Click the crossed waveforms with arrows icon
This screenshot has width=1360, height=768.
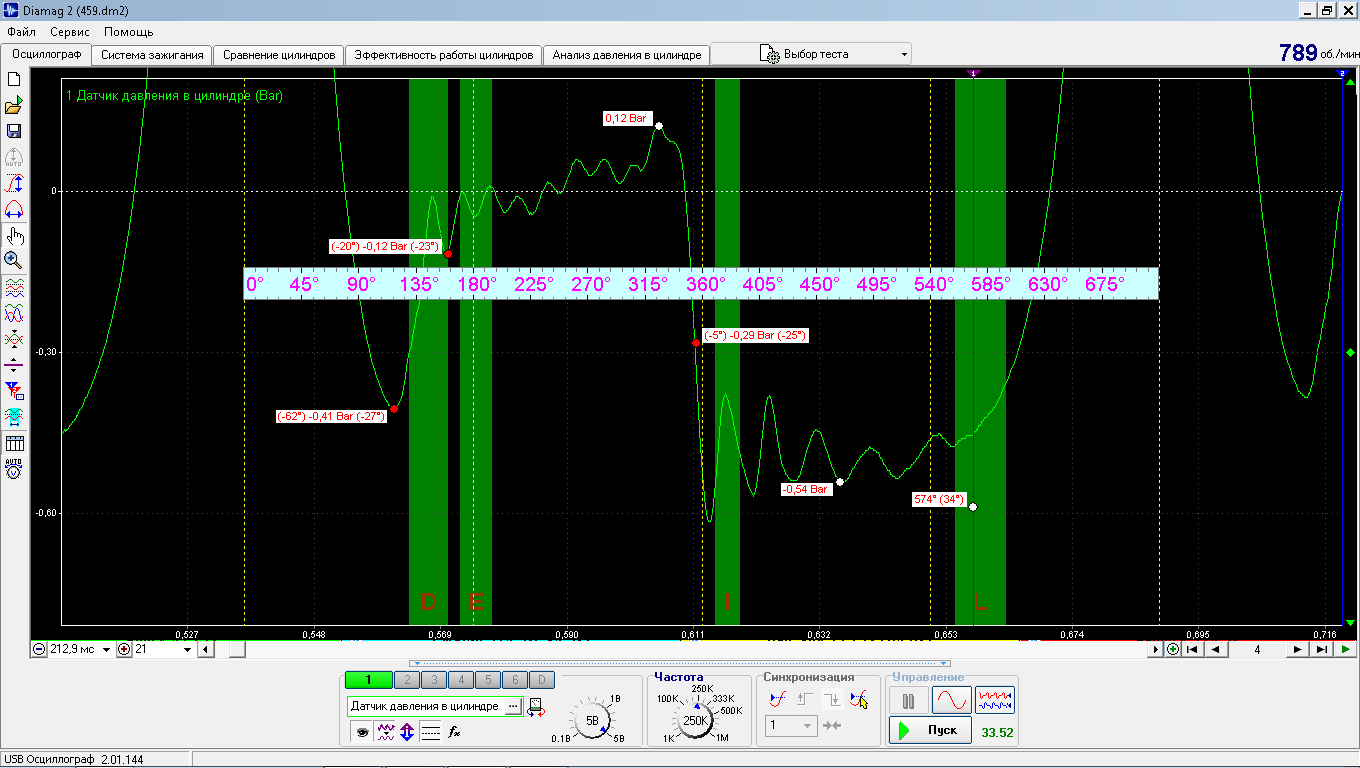click(x=14, y=339)
